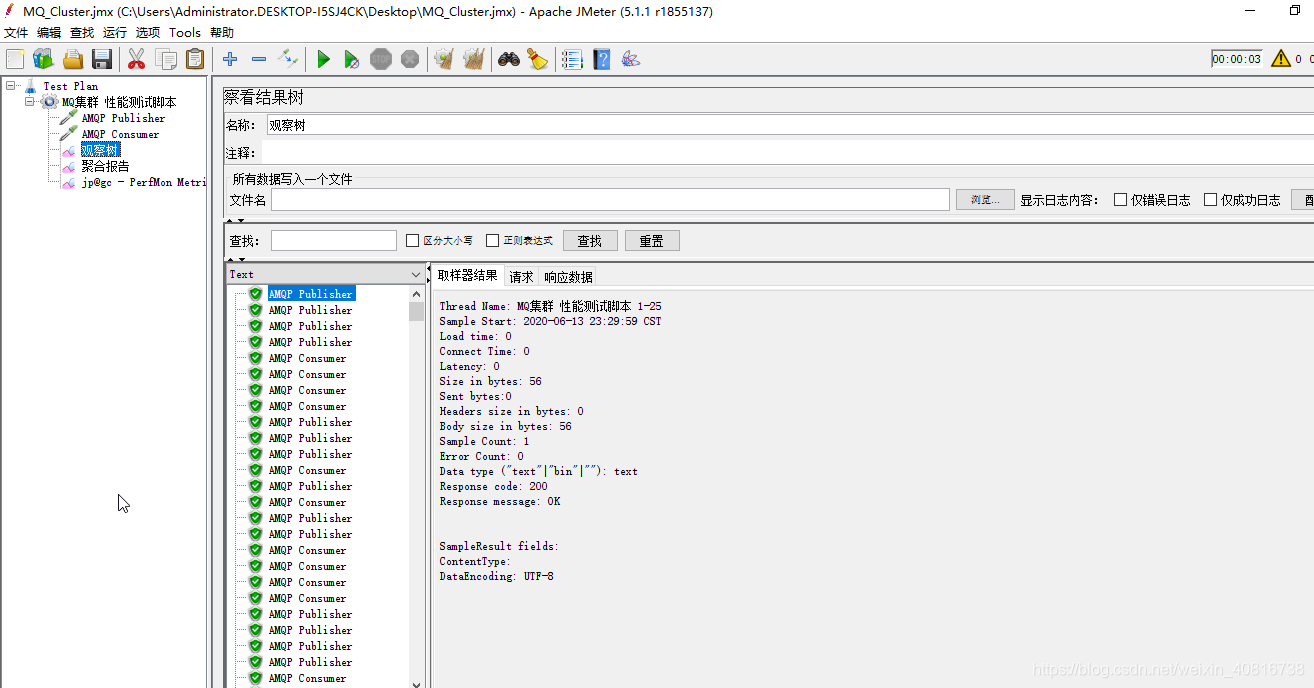Click the 文件名 input field
Screen dimensions: 1314x688
pyautogui.click(x=610, y=200)
